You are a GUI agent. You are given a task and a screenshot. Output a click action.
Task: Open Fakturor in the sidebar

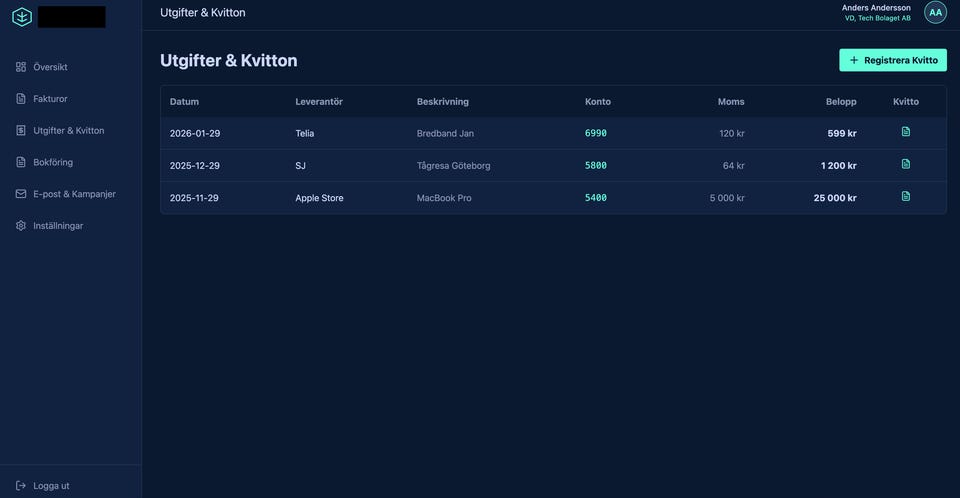50,99
